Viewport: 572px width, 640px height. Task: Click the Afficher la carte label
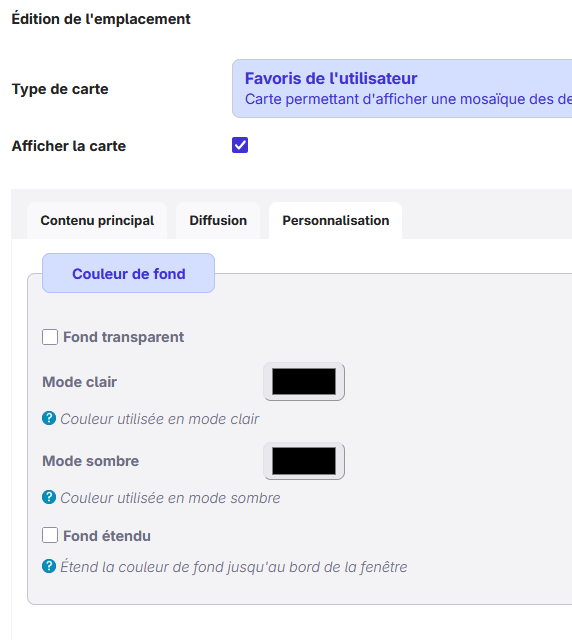[x=69, y=146]
